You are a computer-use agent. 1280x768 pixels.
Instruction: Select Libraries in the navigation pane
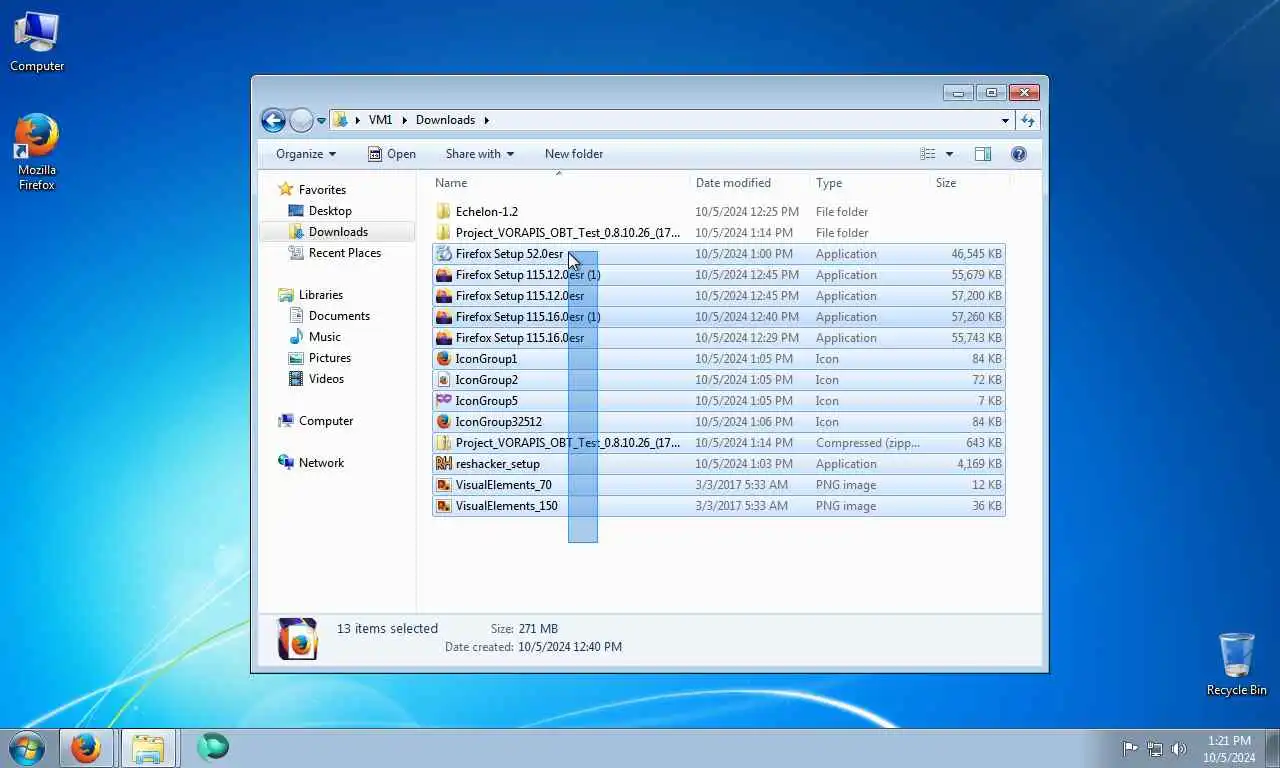(x=320, y=295)
